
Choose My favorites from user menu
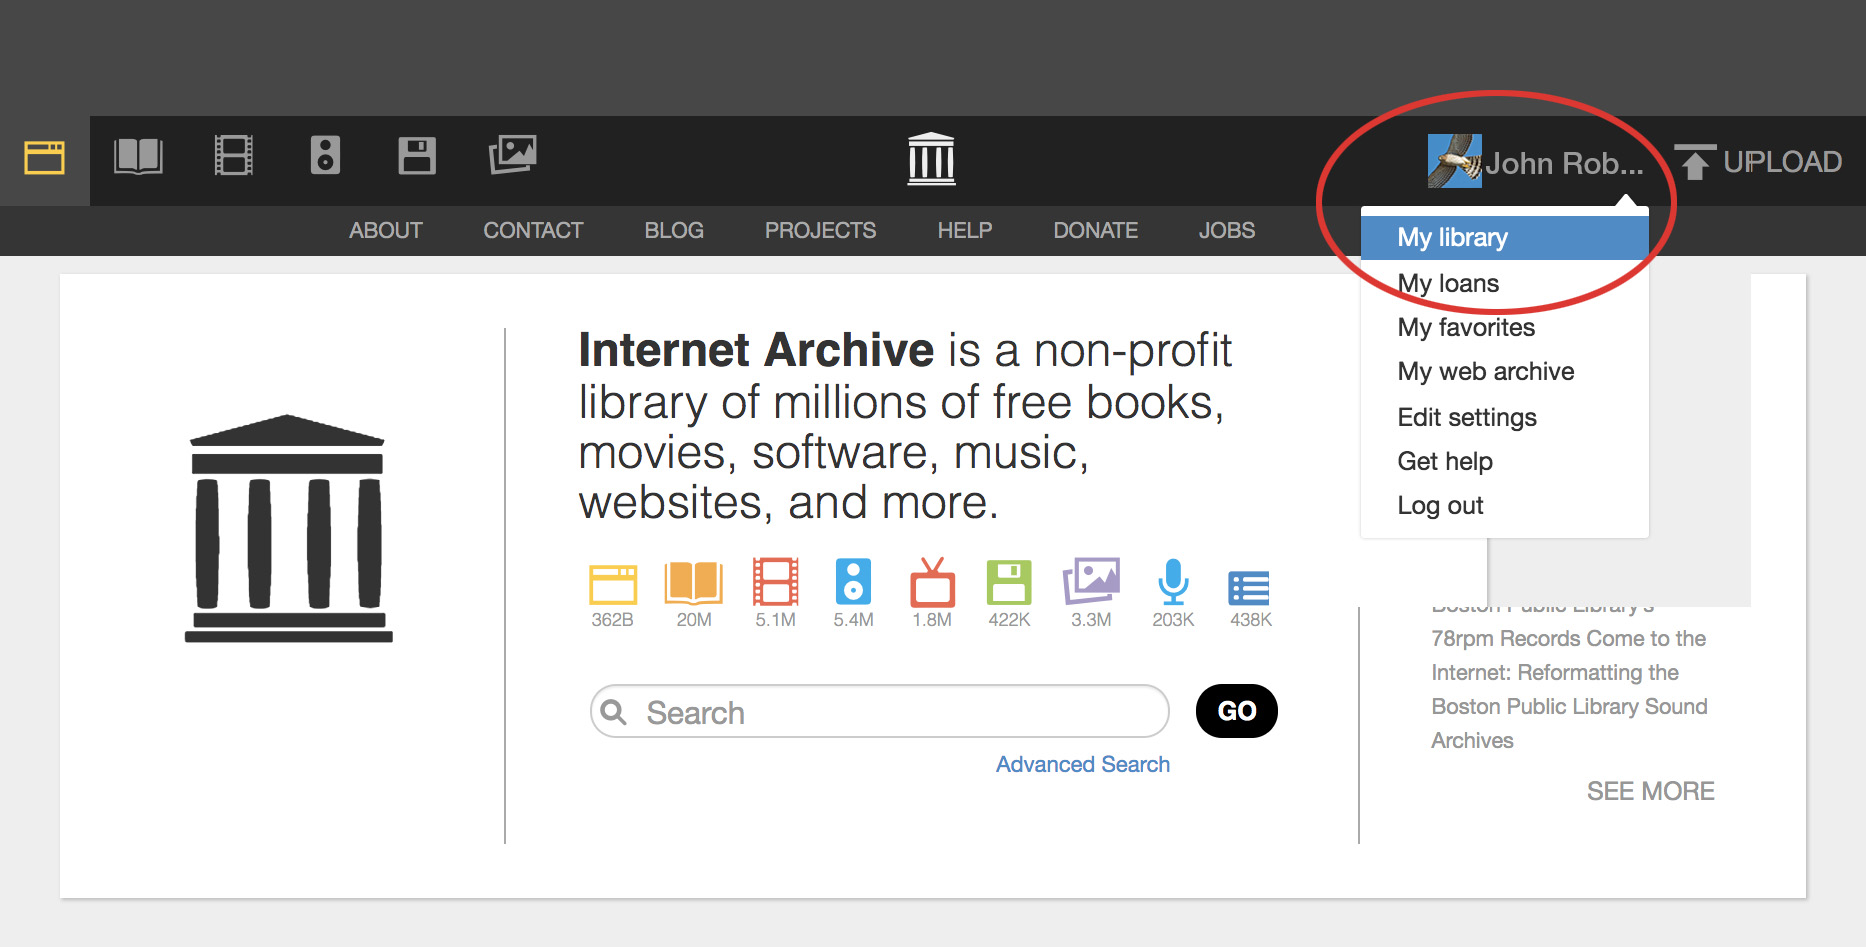(1504, 328)
